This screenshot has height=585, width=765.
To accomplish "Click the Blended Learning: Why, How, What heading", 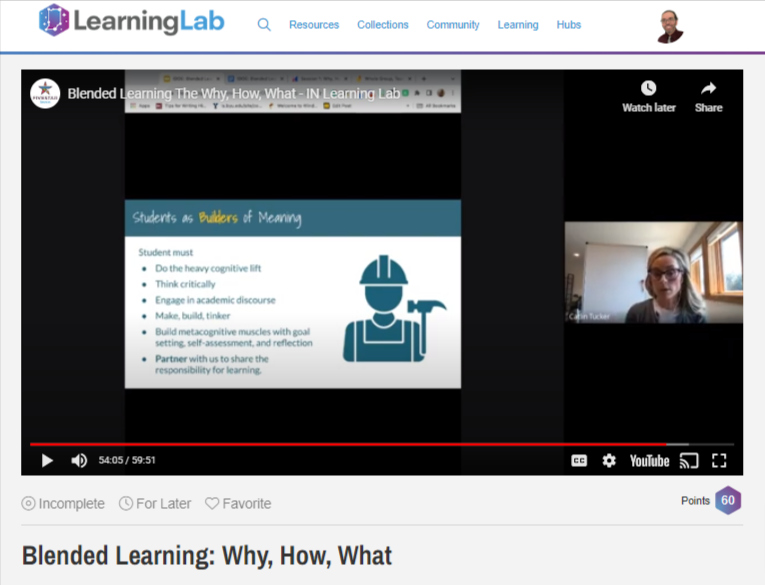I will pos(207,555).
